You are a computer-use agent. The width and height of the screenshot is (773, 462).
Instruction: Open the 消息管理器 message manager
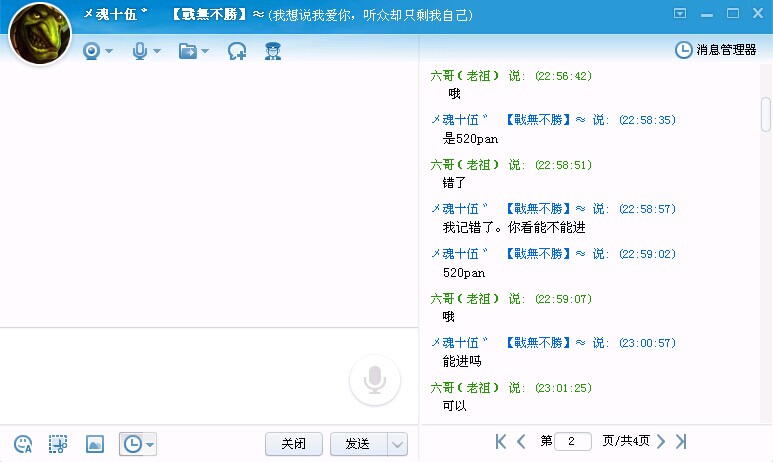coord(716,49)
